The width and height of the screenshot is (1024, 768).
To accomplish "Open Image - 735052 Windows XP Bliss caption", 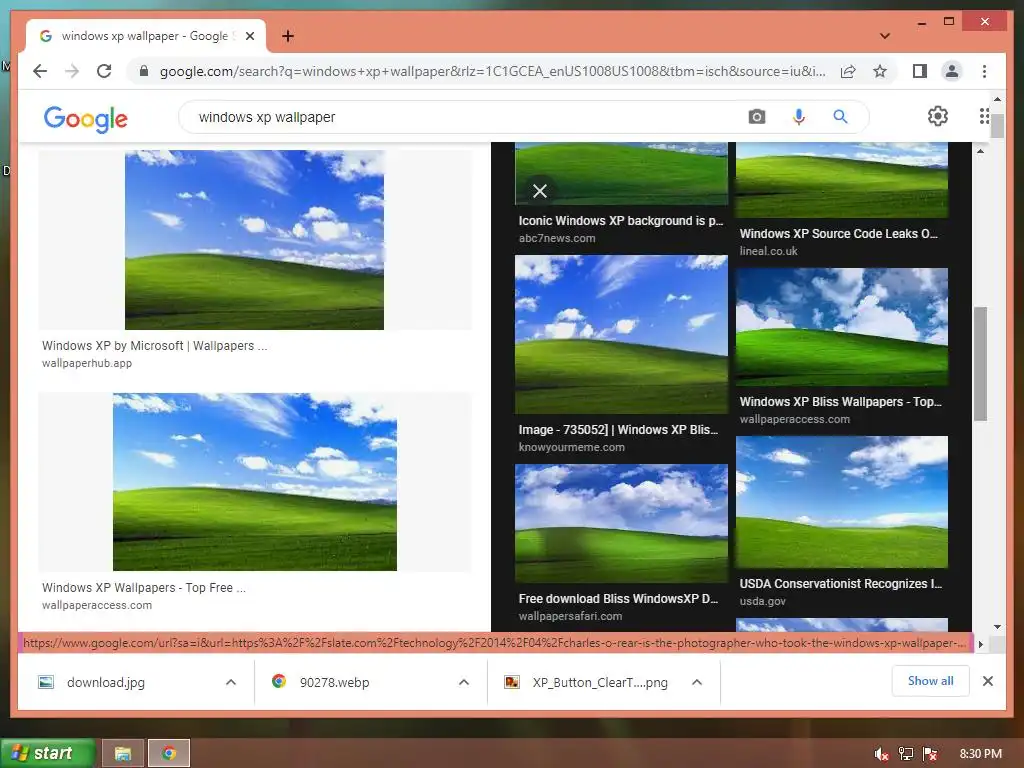I will [618, 430].
